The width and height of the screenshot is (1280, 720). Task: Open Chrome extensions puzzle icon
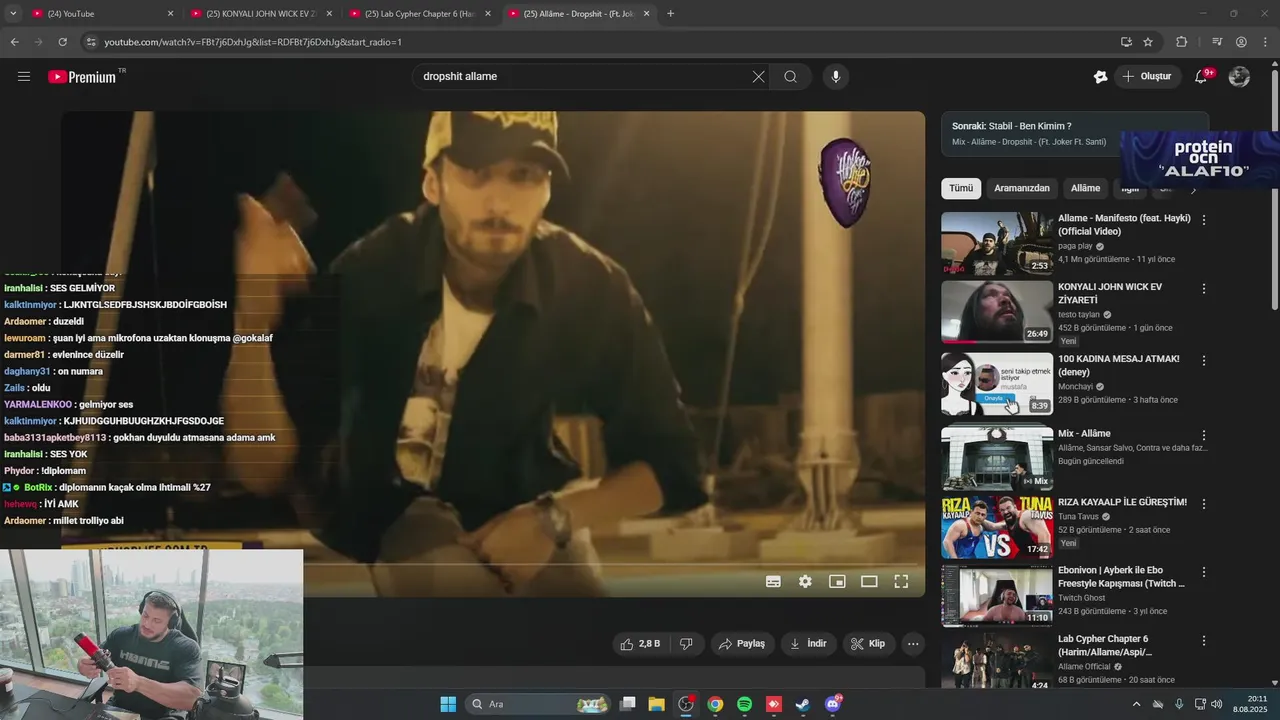point(1182,42)
